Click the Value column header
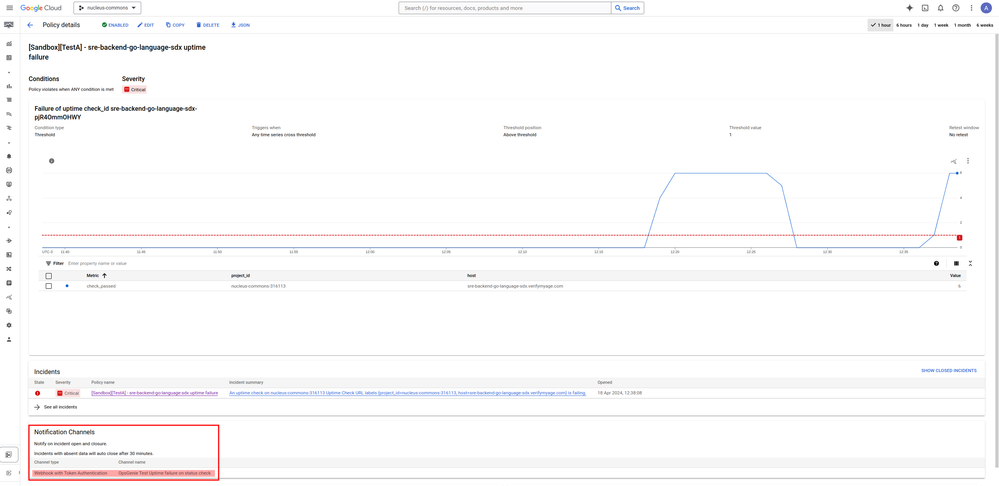999x486 pixels. tap(955, 276)
